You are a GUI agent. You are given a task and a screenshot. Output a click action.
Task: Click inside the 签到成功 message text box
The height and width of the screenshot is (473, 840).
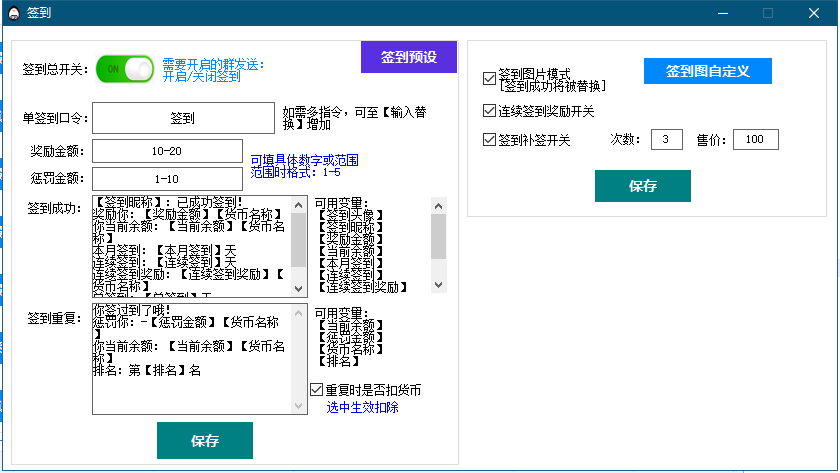(190, 246)
